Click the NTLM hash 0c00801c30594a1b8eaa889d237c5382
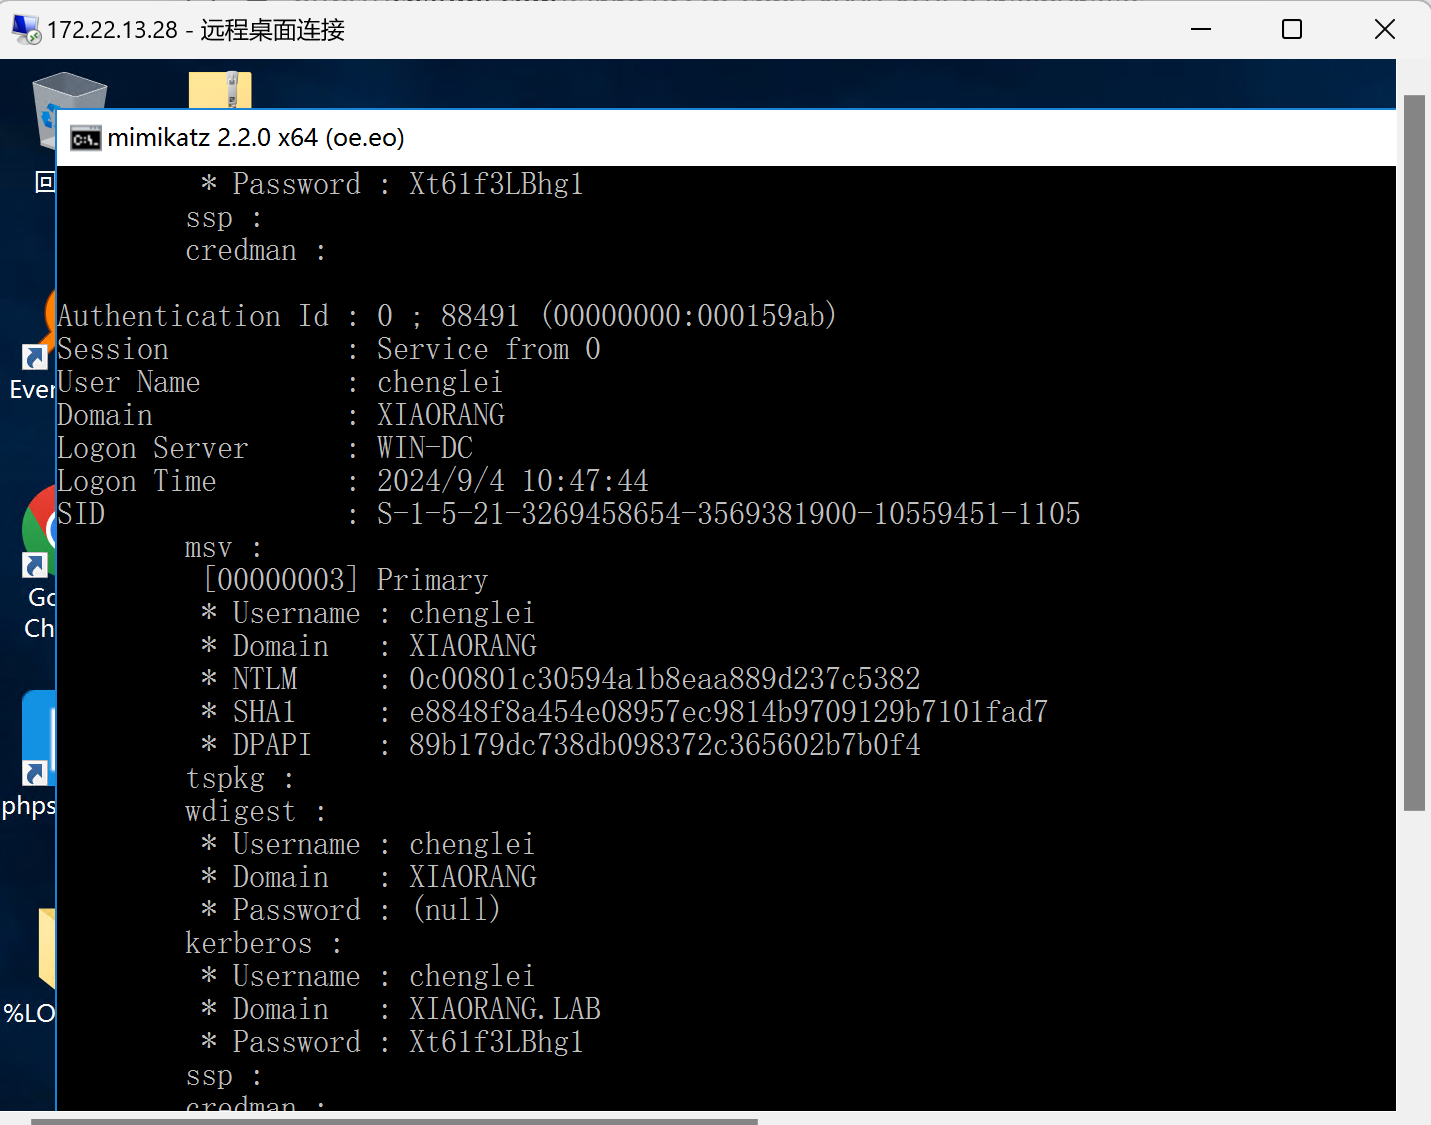1431x1125 pixels. tap(664, 679)
